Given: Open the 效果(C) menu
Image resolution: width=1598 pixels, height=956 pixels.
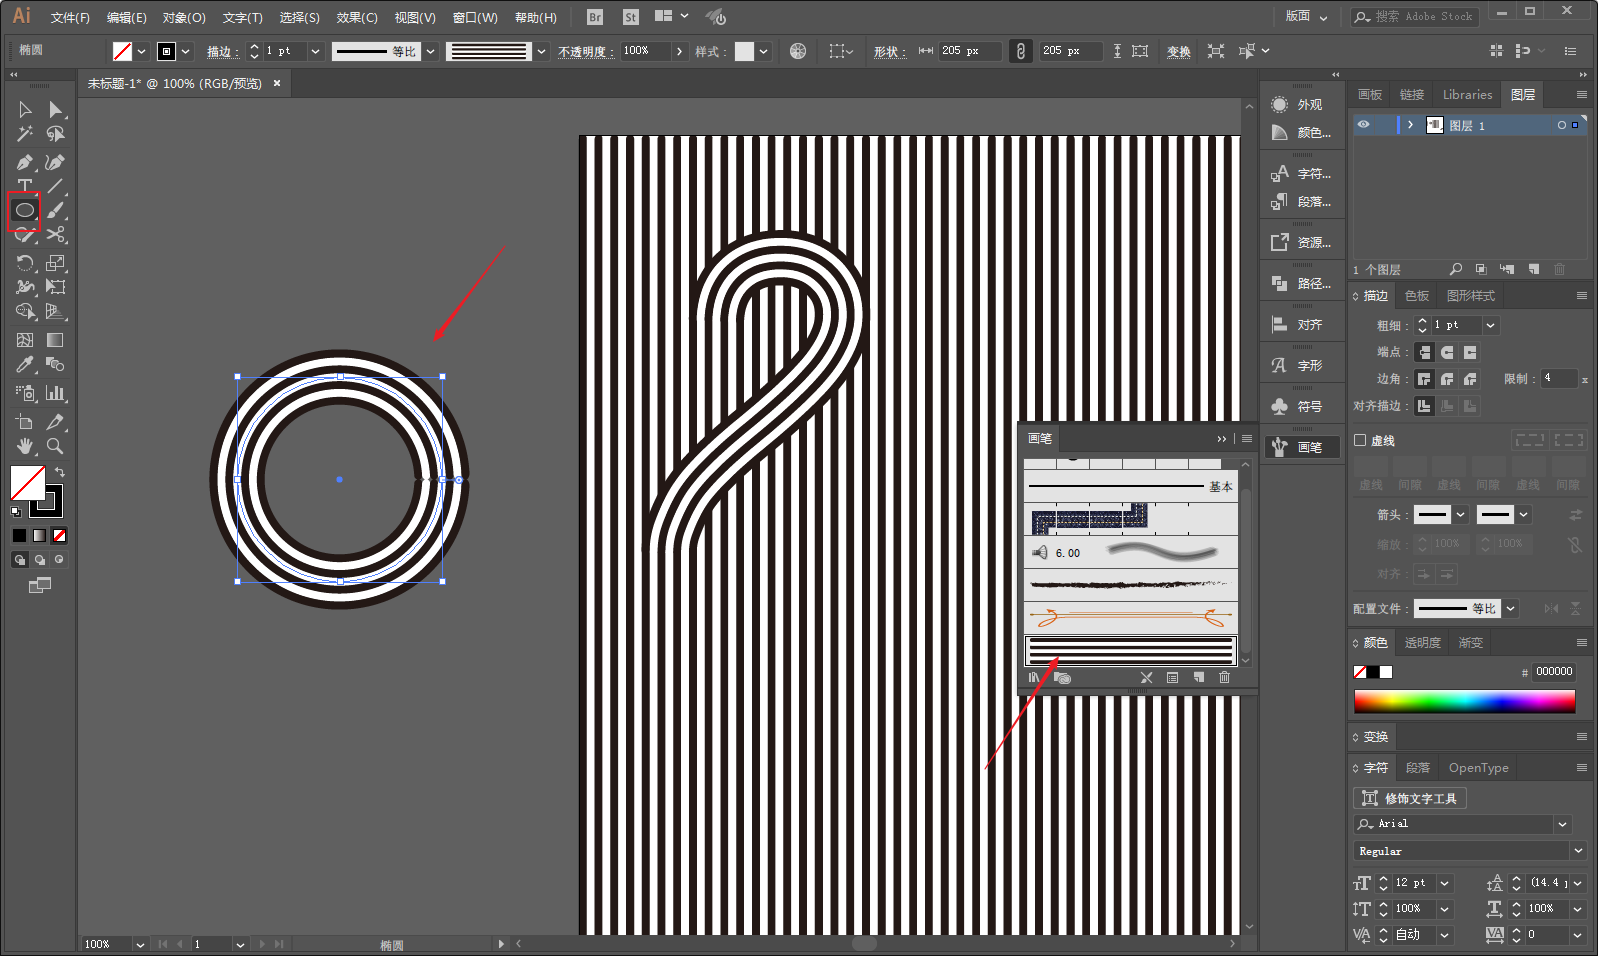Looking at the screenshot, I should (x=357, y=18).
